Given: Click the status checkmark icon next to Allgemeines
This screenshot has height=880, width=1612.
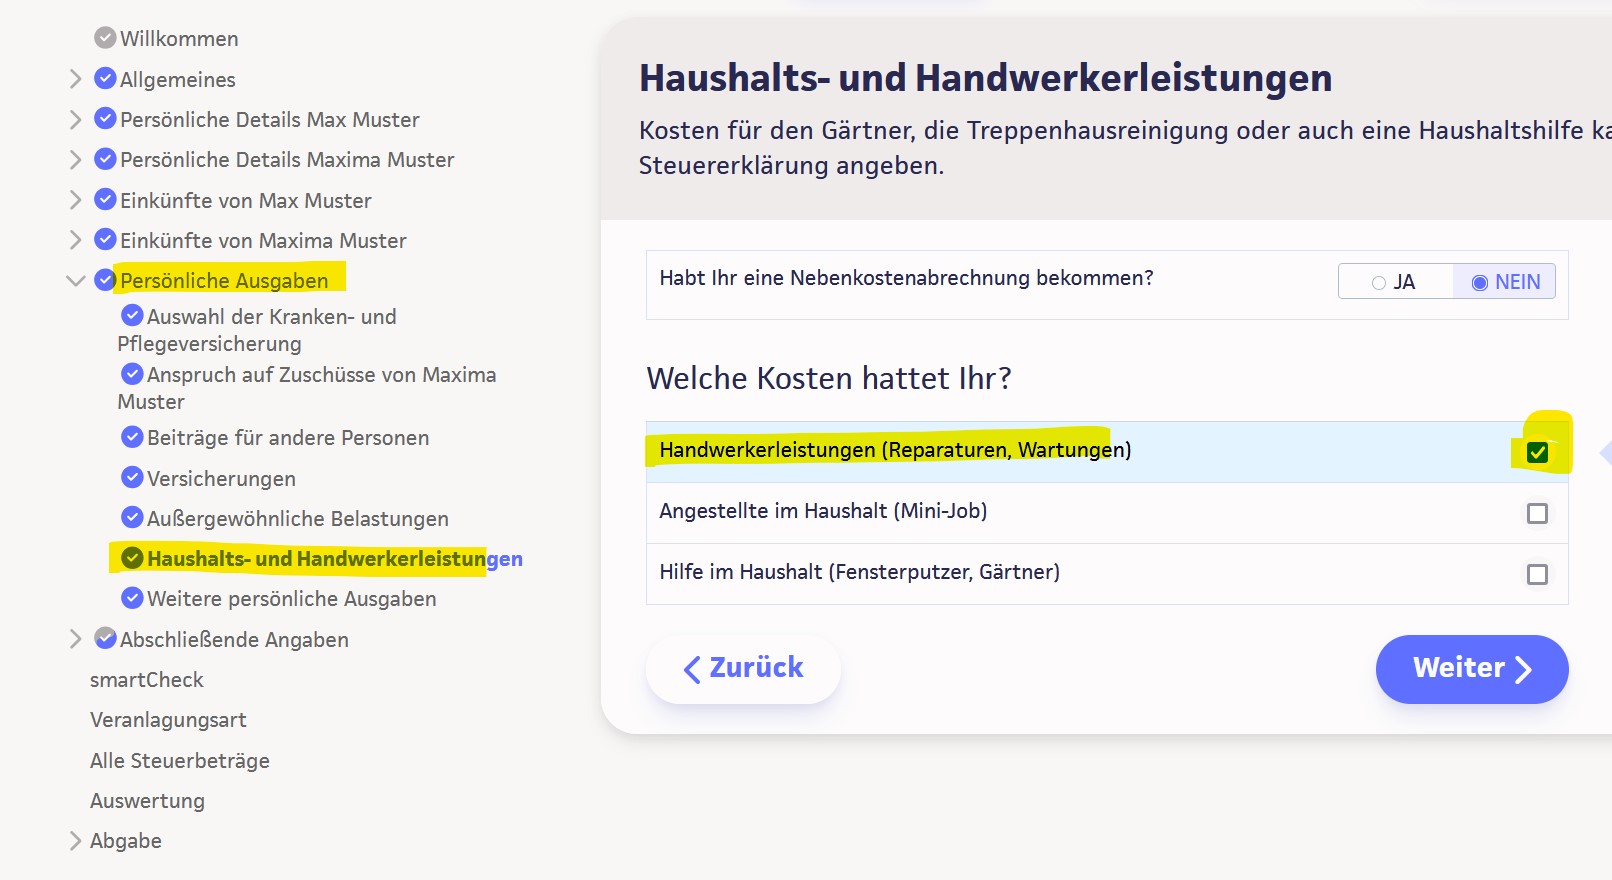Looking at the screenshot, I should 105,79.
